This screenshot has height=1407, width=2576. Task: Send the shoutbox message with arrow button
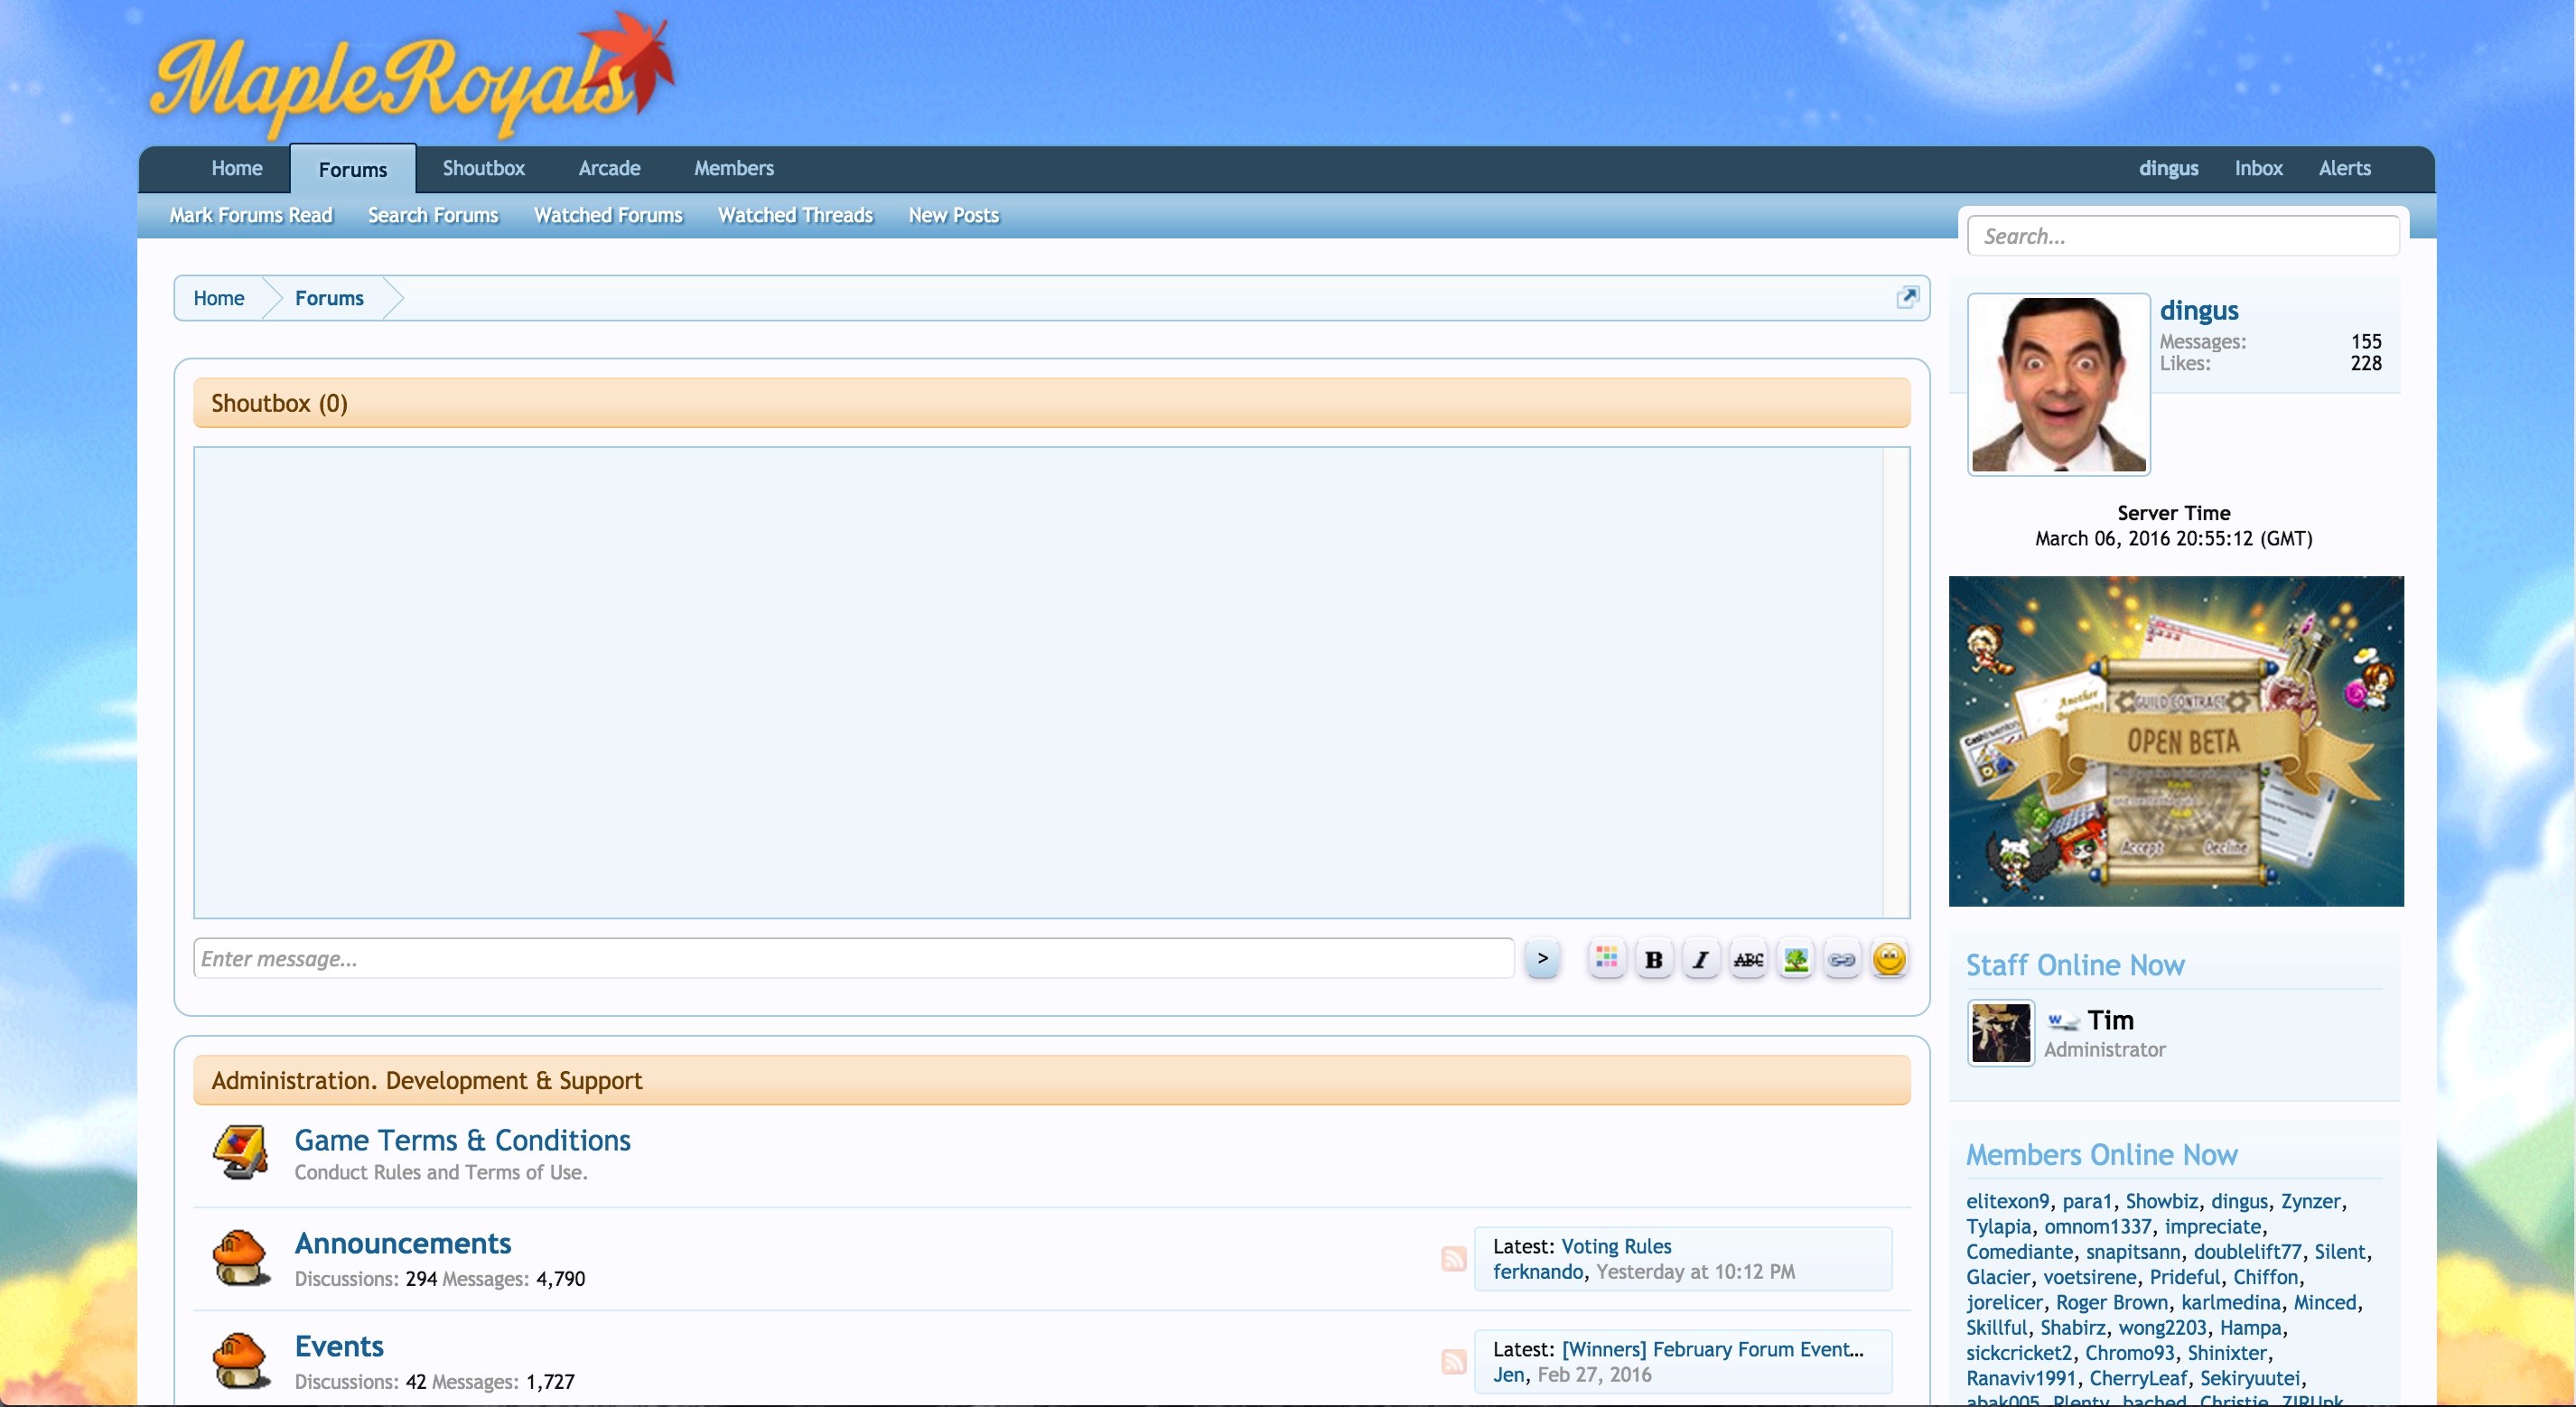[x=1542, y=959]
